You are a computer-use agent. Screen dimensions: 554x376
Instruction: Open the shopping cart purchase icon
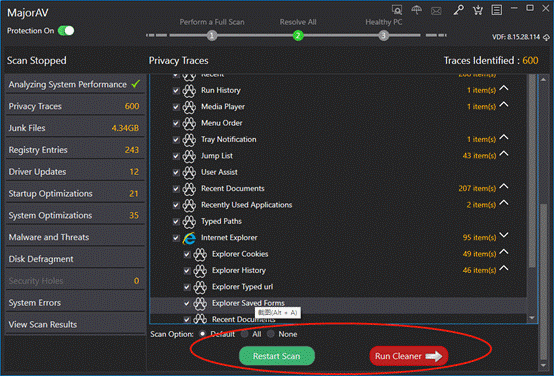(478, 10)
